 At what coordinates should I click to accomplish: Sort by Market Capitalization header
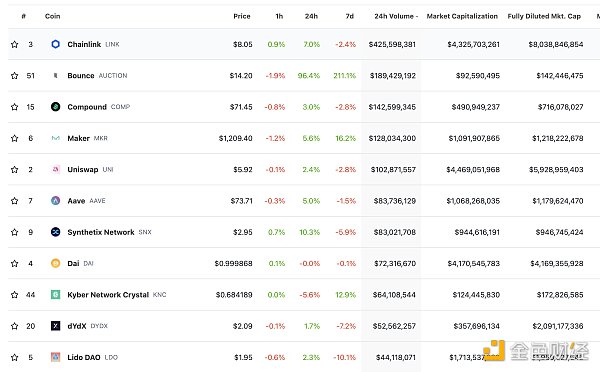point(462,16)
